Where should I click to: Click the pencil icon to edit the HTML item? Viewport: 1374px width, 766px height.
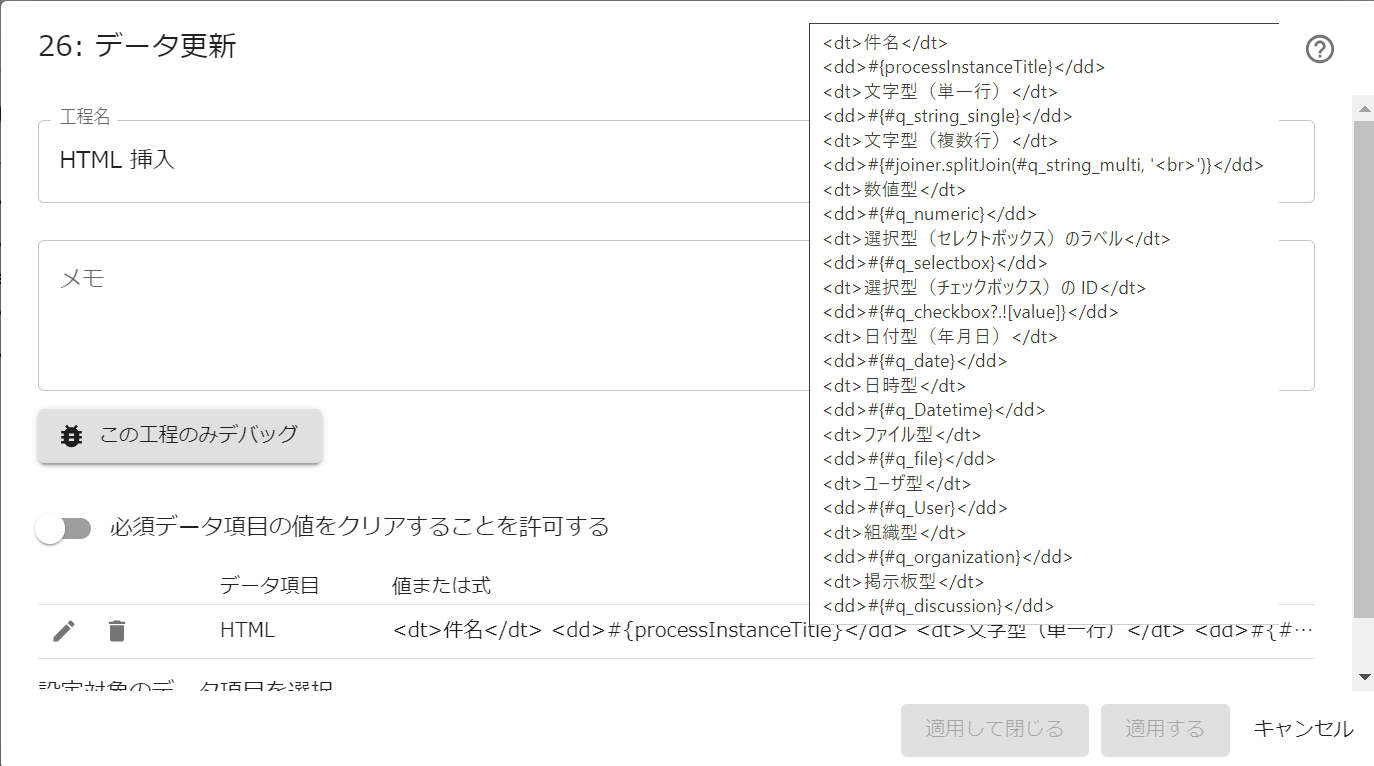[63, 630]
